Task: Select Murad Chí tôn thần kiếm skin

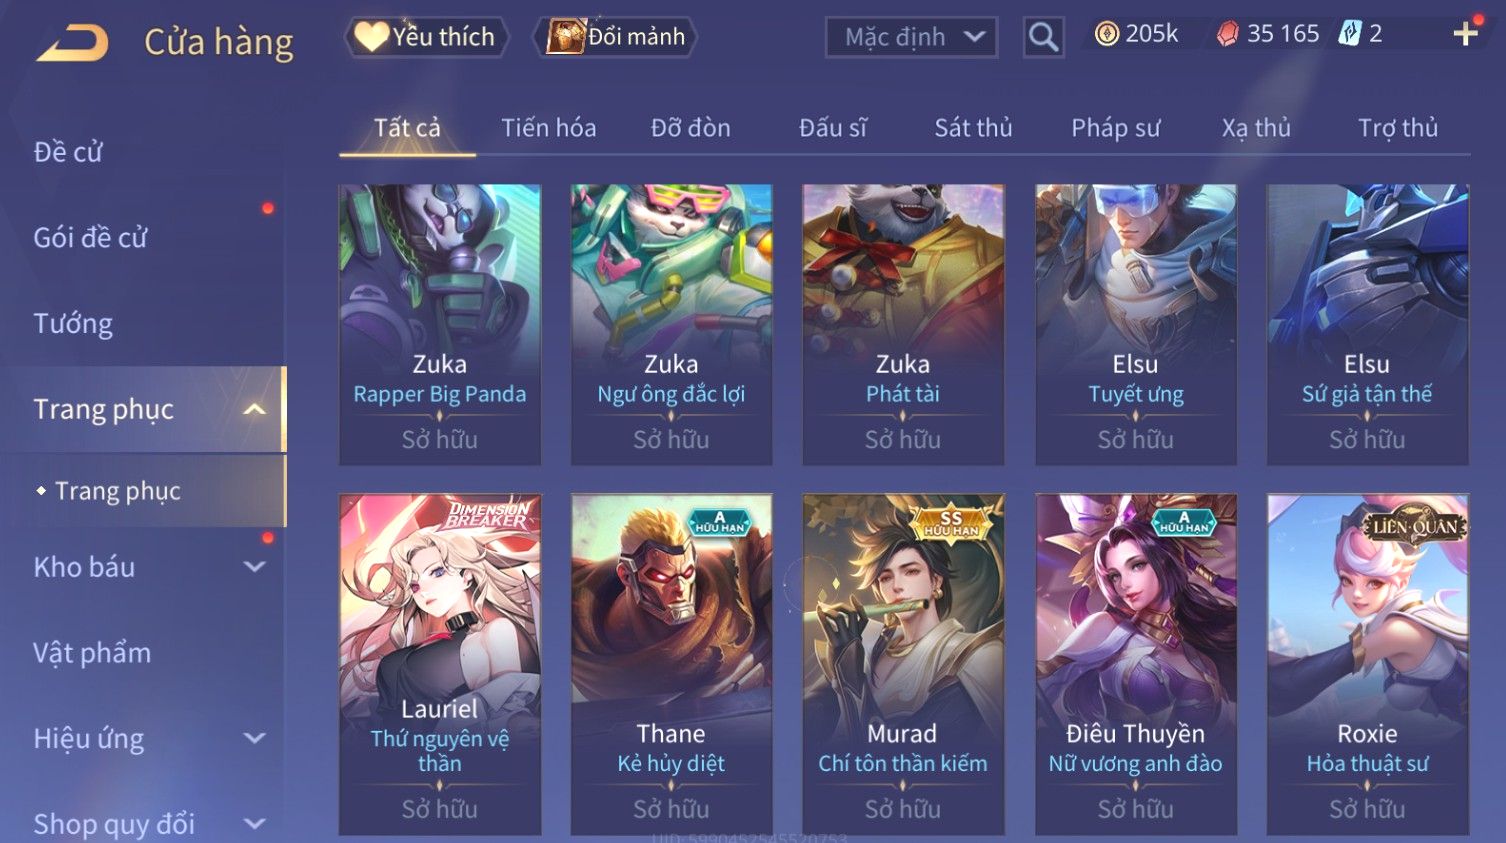Action: [903, 664]
